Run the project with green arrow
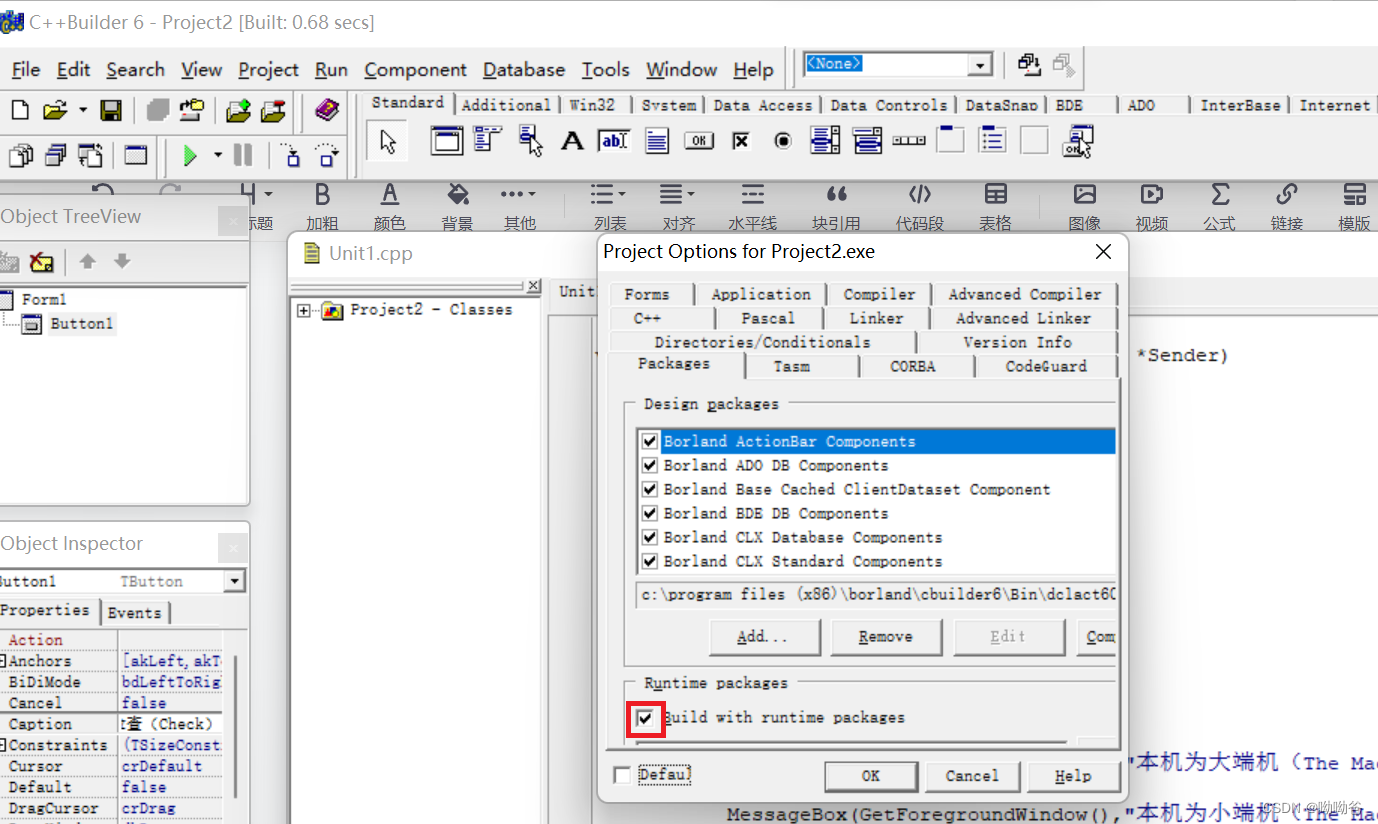 [x=190, y=155]
